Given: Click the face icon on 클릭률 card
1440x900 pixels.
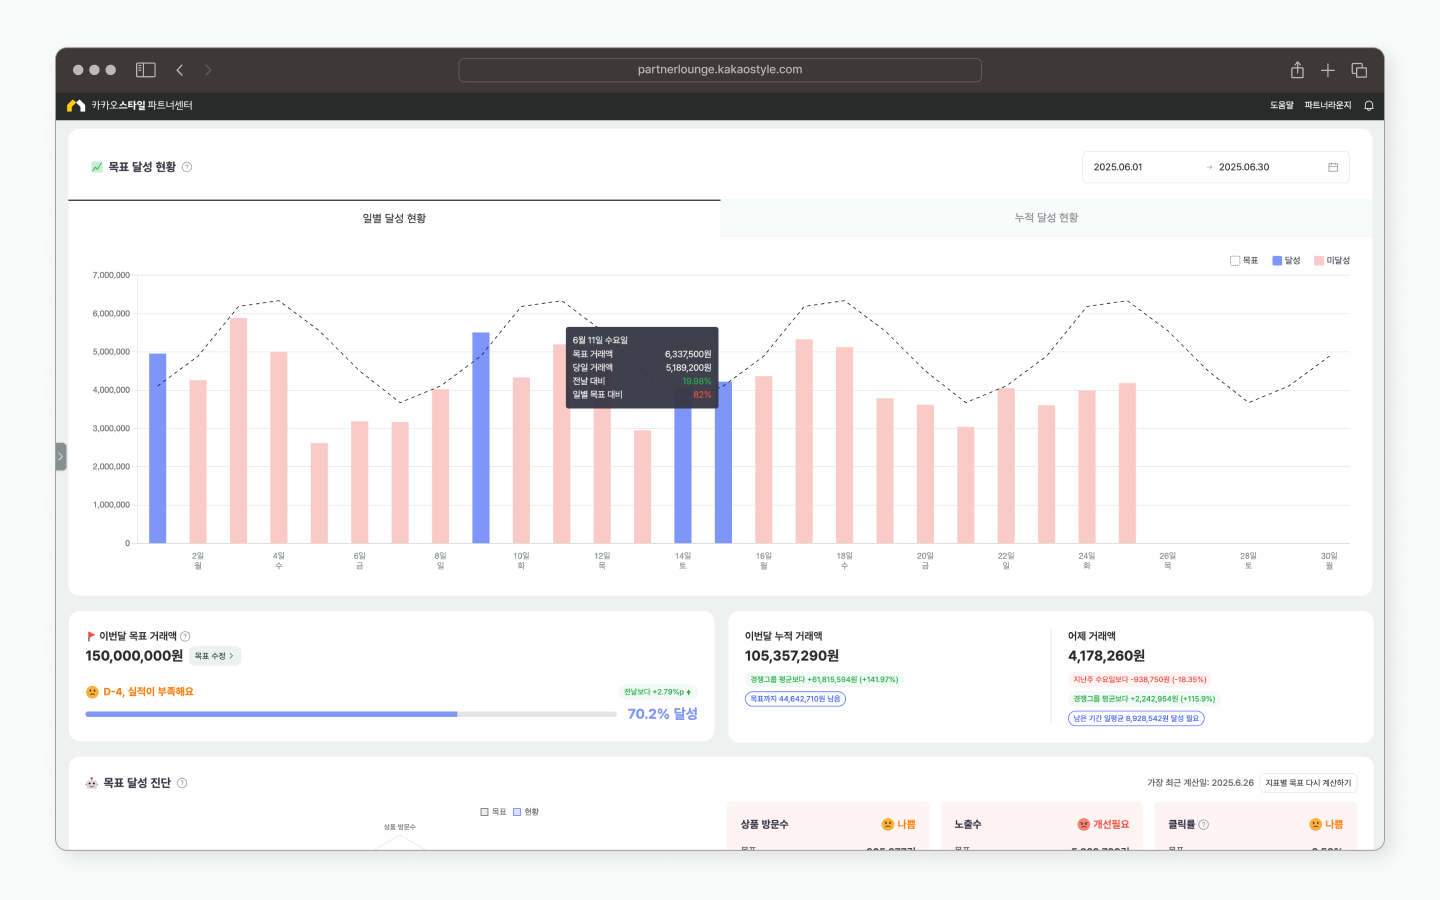Looking at the screenshot, I should click(1315, 825).
